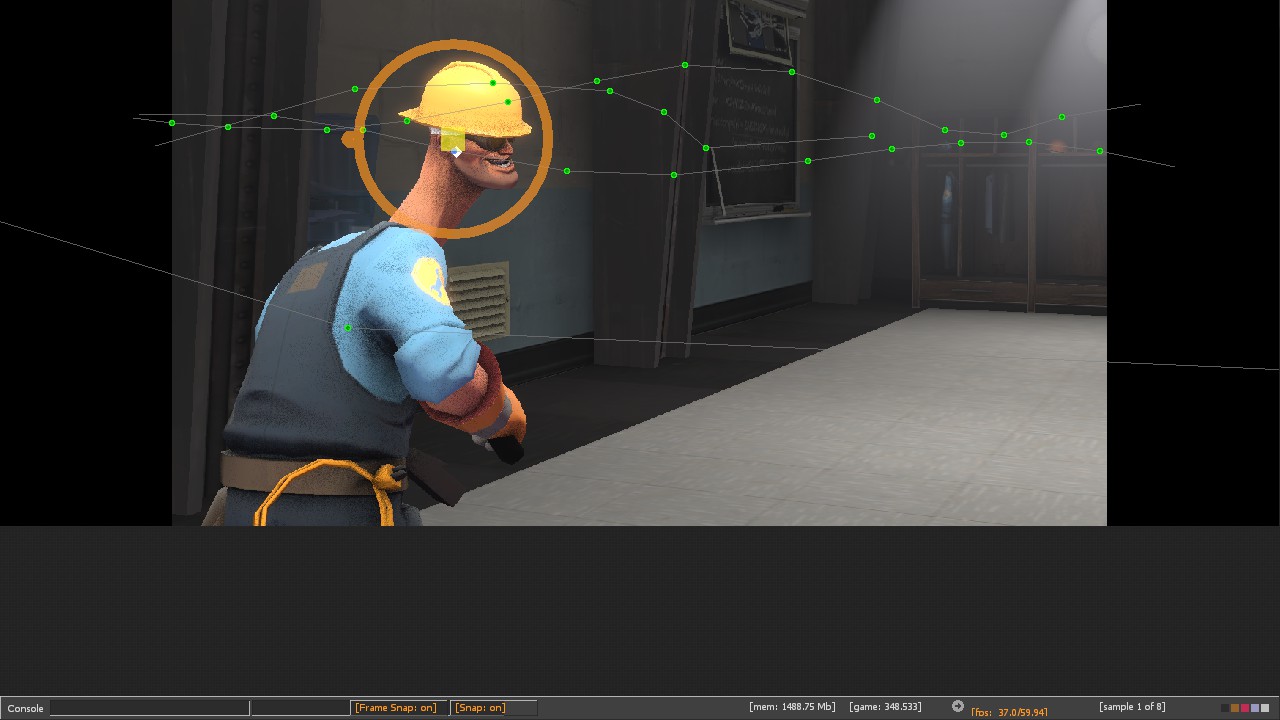Click the knob on the orange ring's left edge
The width and height of the screenshot is (1280, 720).
click(x=349, y=140)
